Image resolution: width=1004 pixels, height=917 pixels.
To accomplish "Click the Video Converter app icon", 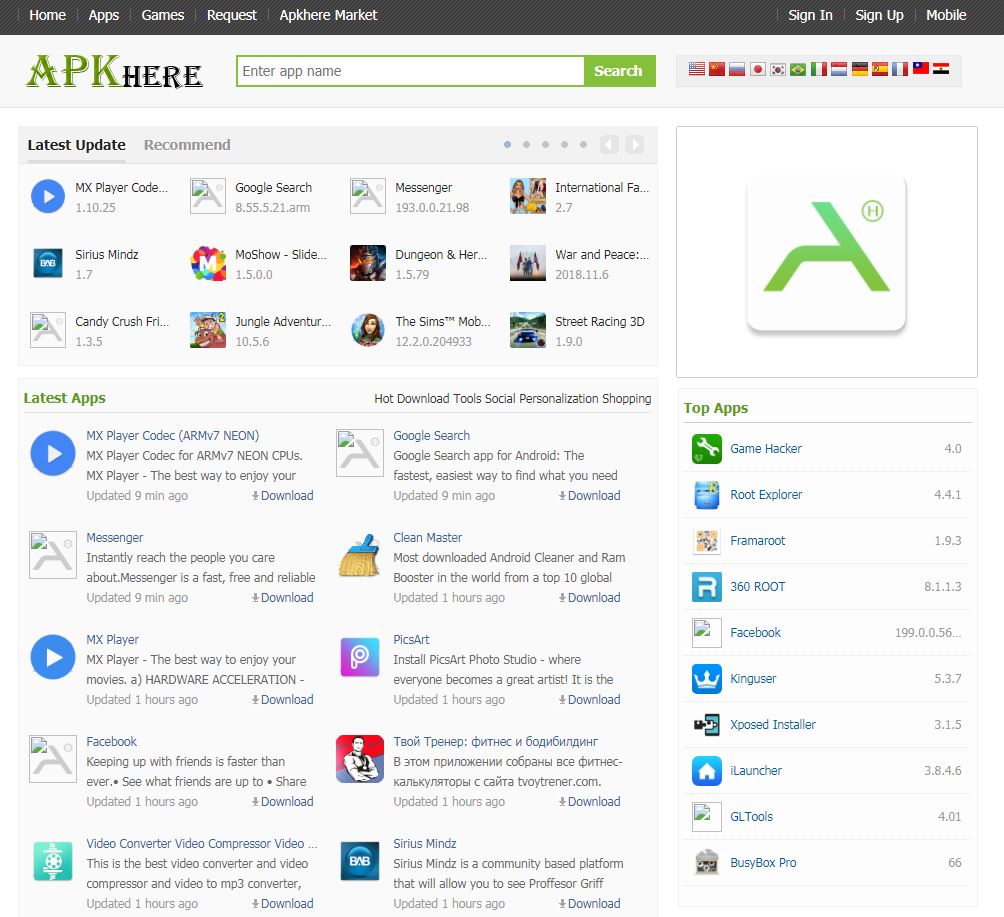I will (52, 861).
